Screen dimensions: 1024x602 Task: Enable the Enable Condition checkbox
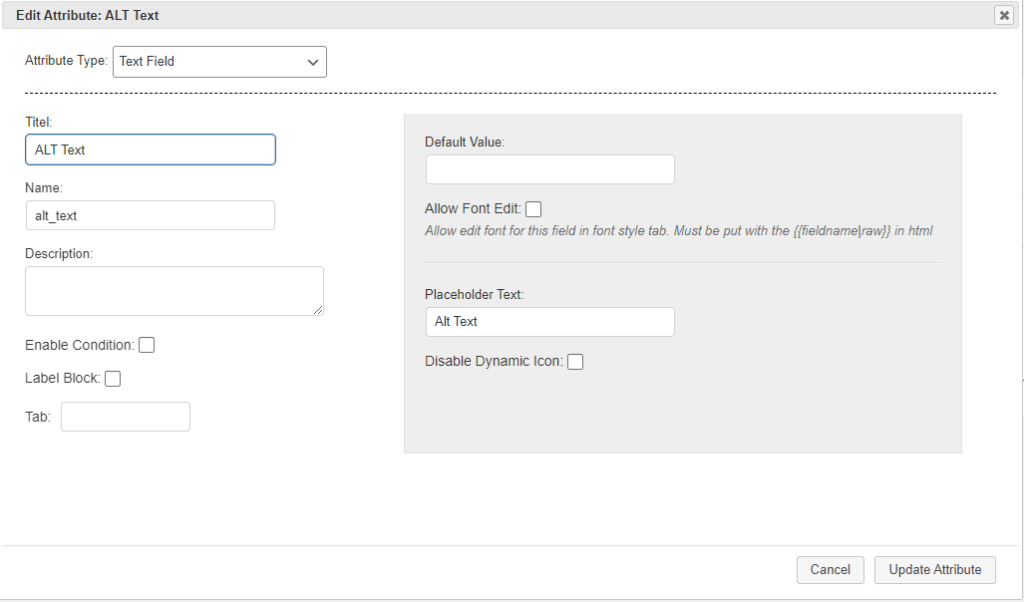(147, 345)
